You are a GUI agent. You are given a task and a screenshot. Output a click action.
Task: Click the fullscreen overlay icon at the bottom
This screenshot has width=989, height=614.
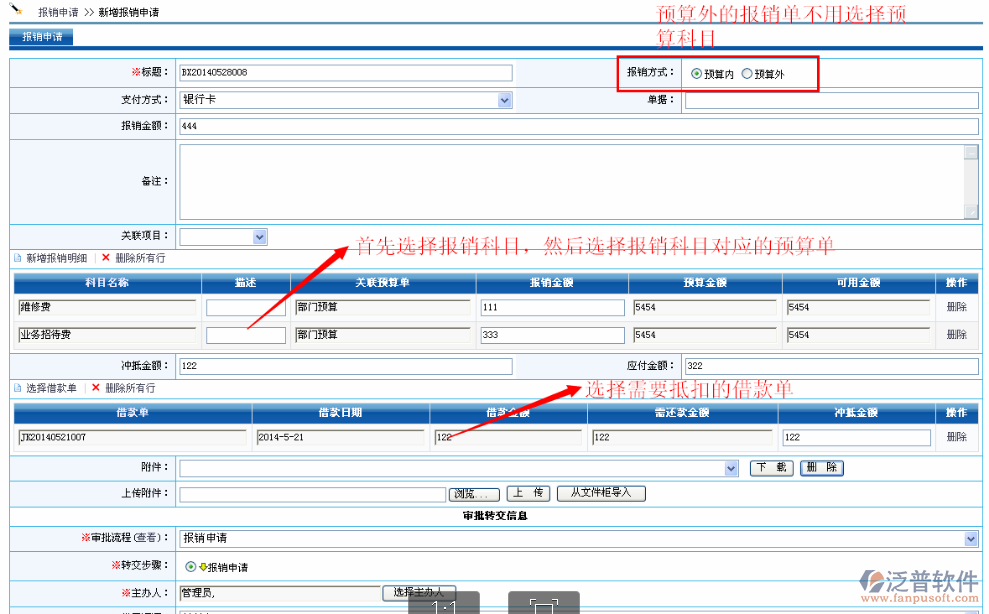(543, 606)
